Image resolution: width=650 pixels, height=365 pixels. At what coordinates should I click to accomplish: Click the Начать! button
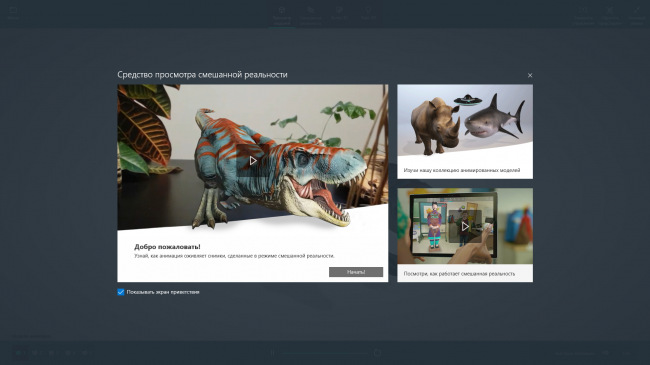[x=356, y=272]
